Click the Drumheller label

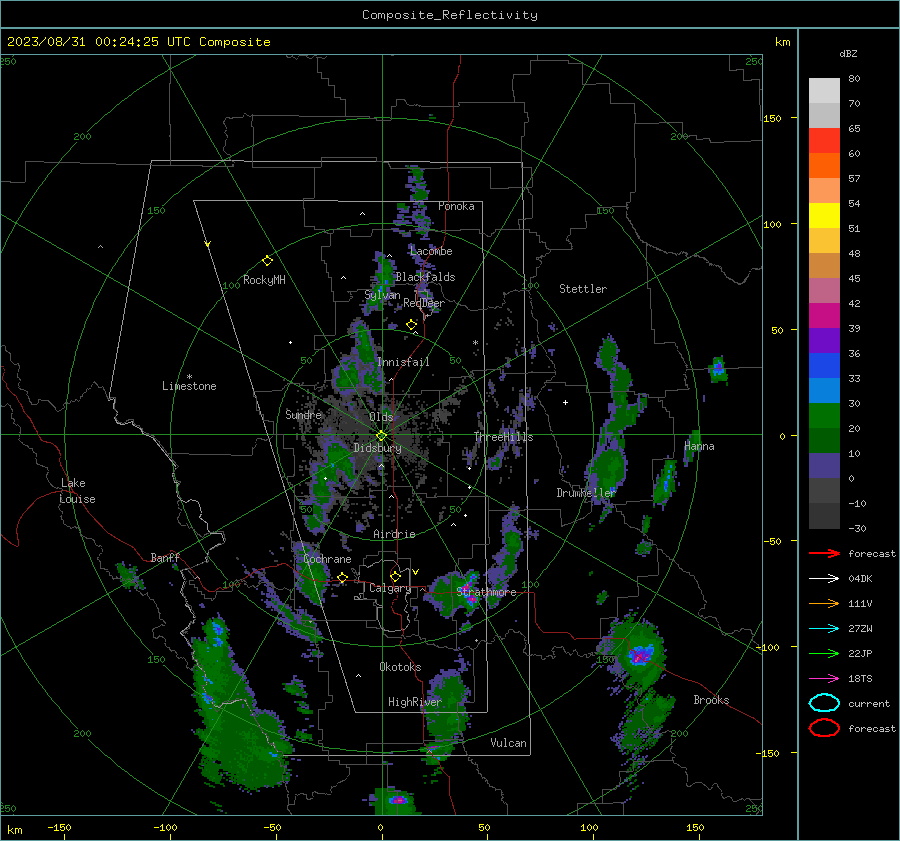pyautogui.click(x=586, y=493)
